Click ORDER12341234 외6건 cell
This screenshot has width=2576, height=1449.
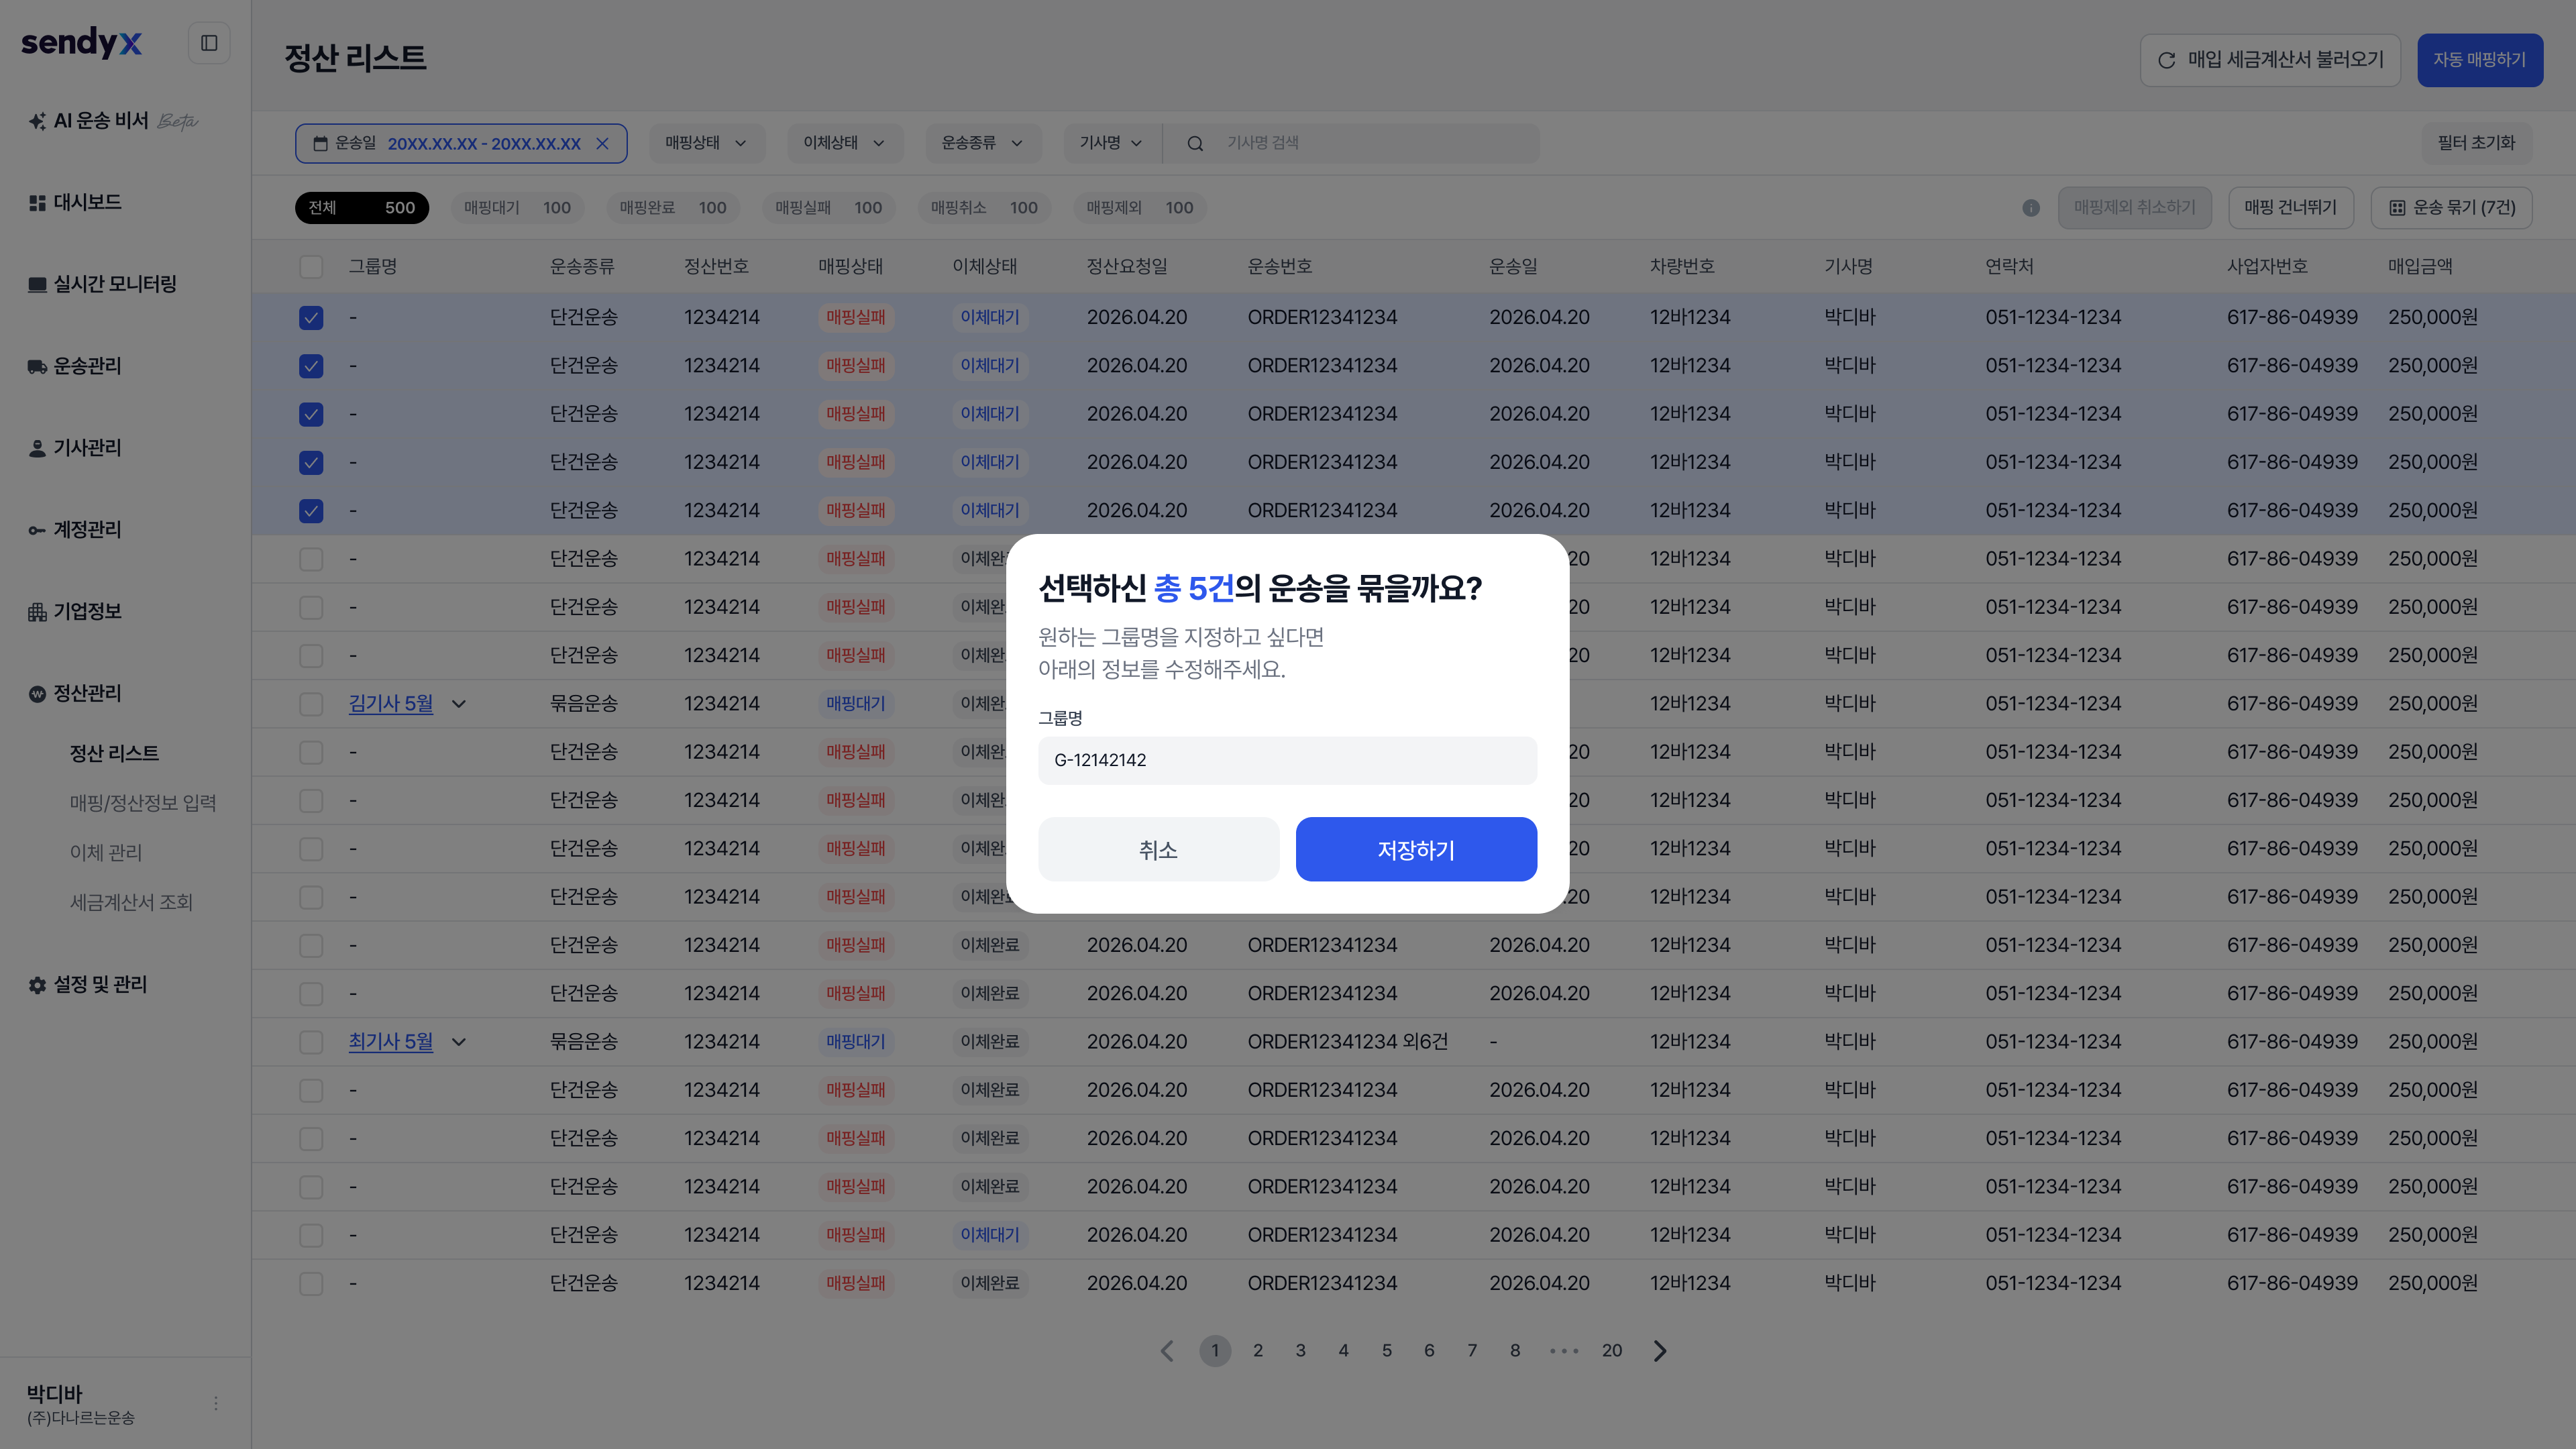[x=1347, y=1042]
